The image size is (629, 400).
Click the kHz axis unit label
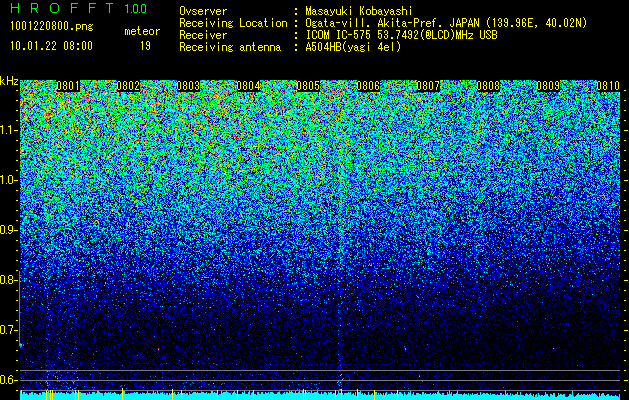click(9, 81)
